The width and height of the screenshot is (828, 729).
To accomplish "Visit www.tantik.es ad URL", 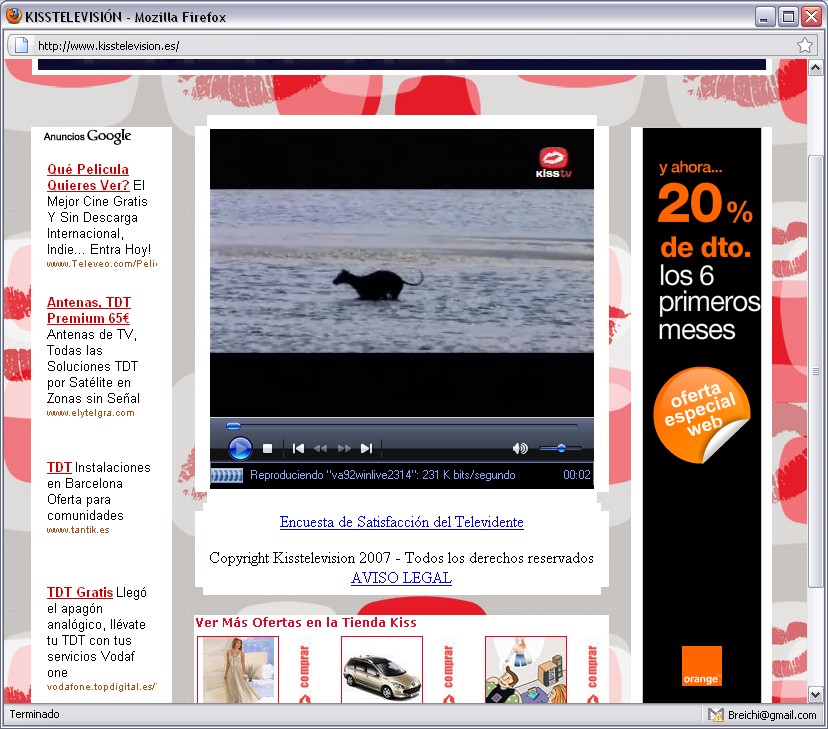I will click(78, 529).
